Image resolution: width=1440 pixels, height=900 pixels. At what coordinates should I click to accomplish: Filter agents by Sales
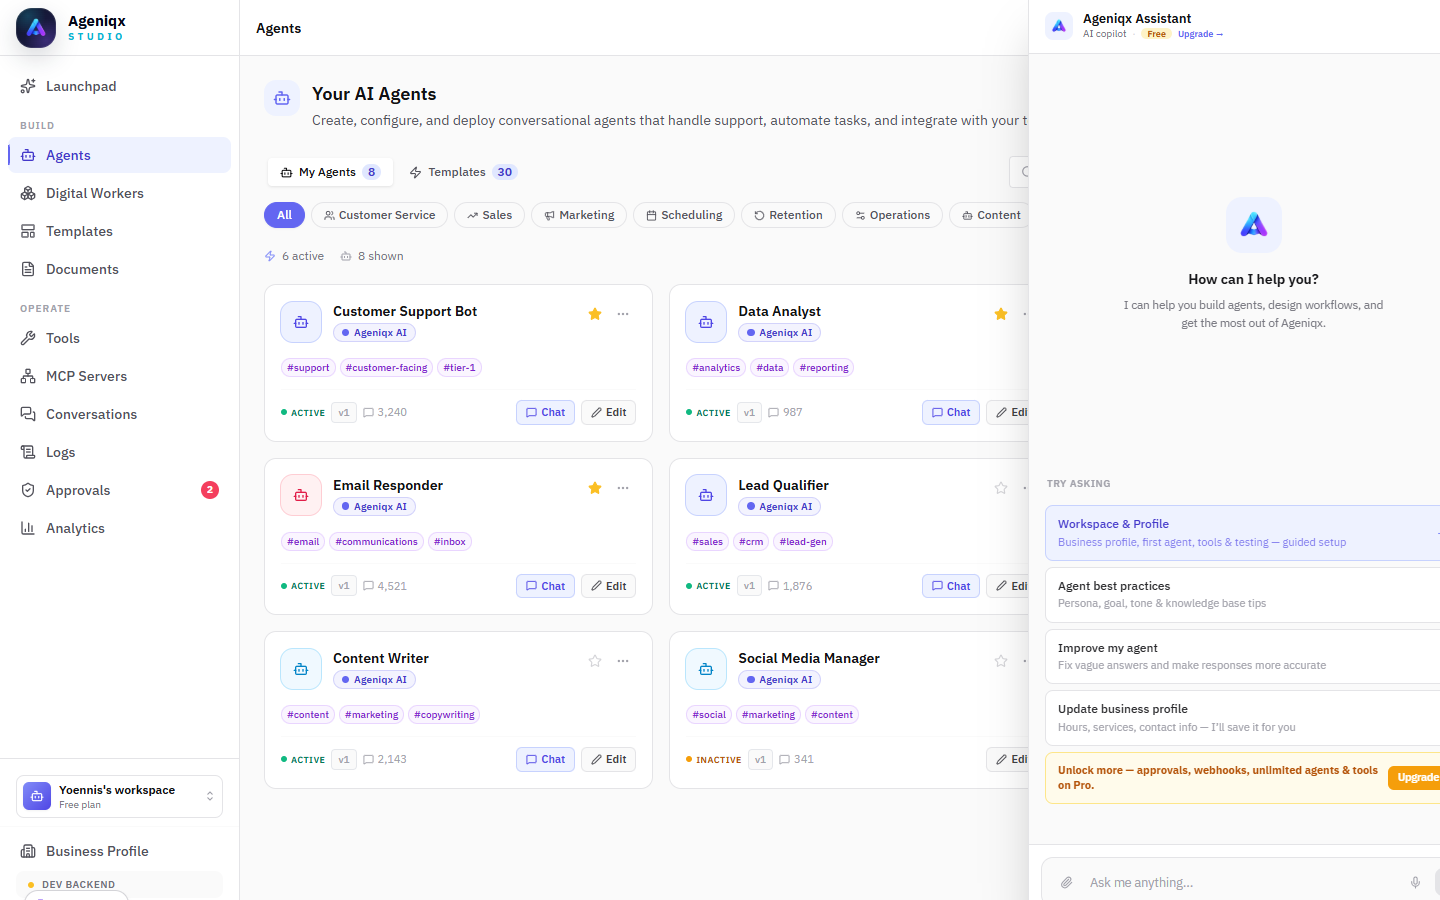[489, 215]
